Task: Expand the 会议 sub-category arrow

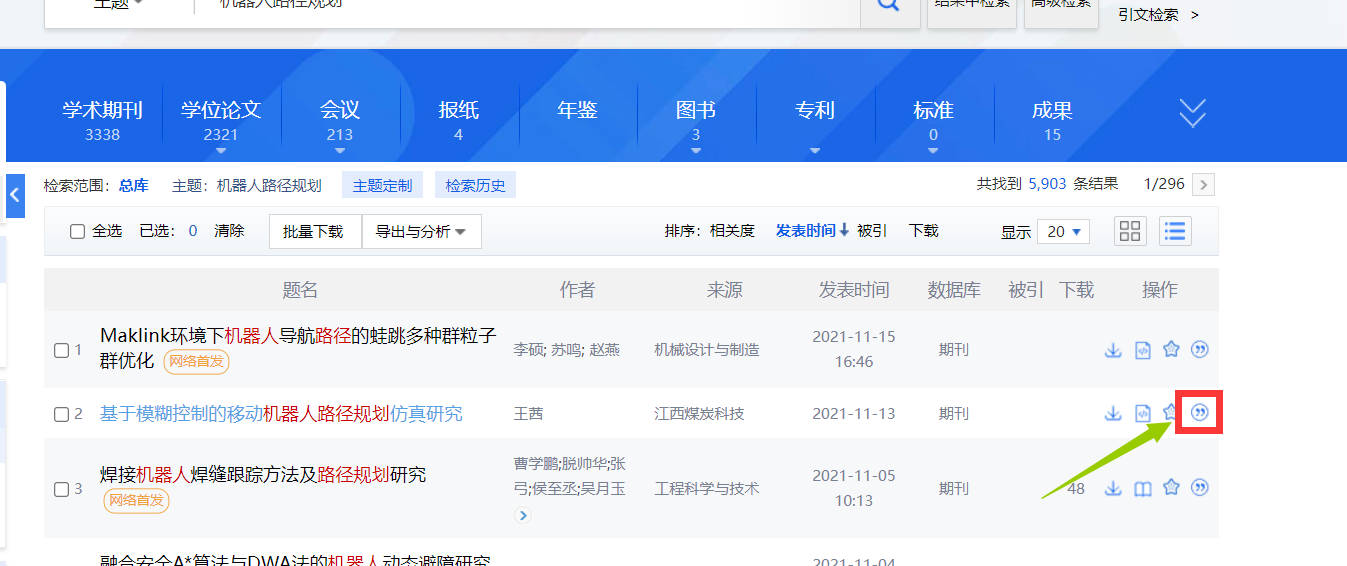Action: pyautogui.click(x=340, y=152)
